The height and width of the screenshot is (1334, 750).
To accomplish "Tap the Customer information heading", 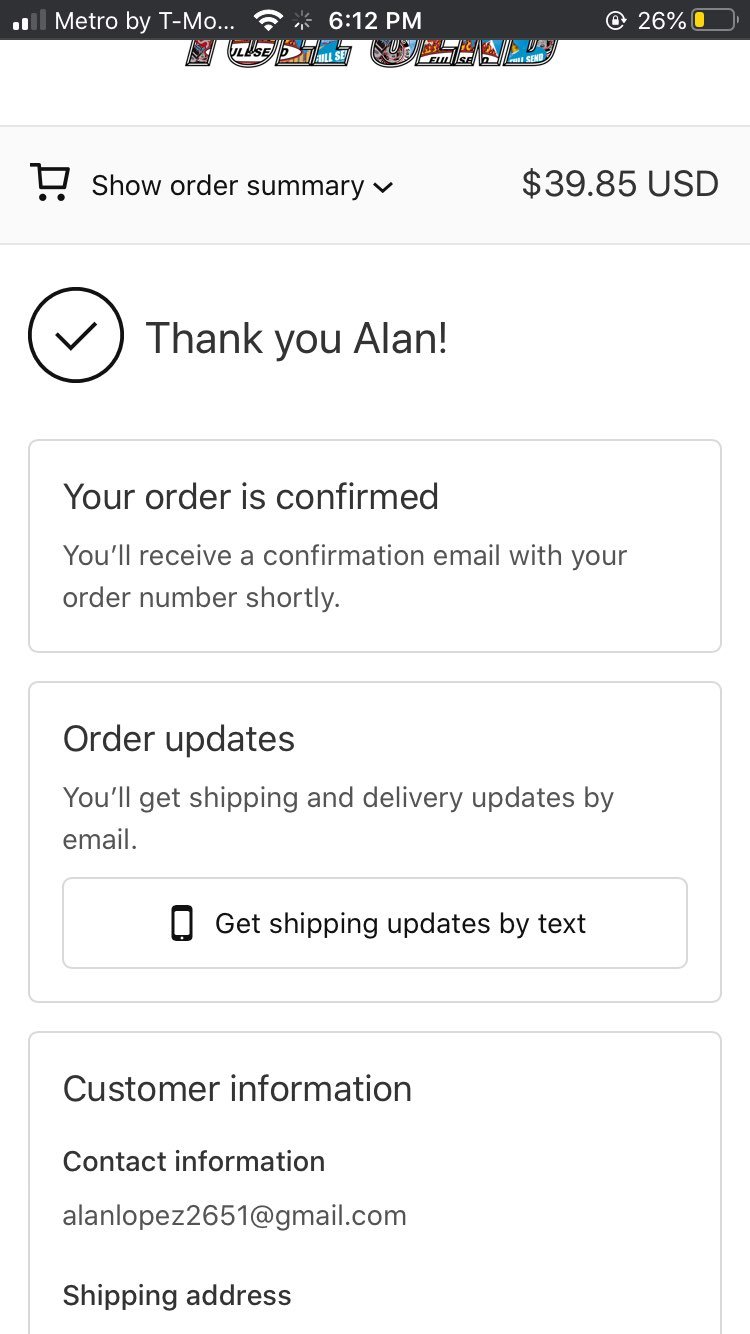I will pos(237,1089).
